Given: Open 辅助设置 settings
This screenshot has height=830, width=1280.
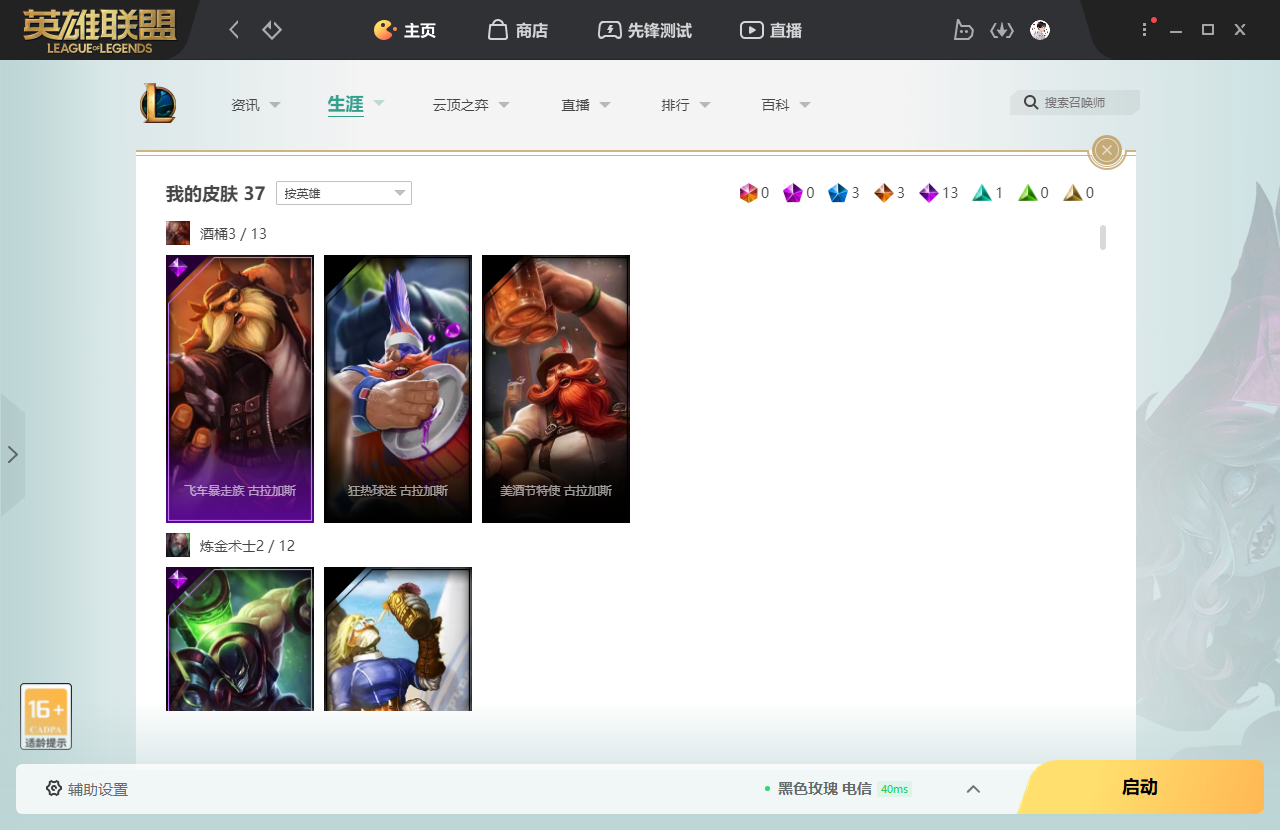Looking at the screenshot, I should click(87, 789).
